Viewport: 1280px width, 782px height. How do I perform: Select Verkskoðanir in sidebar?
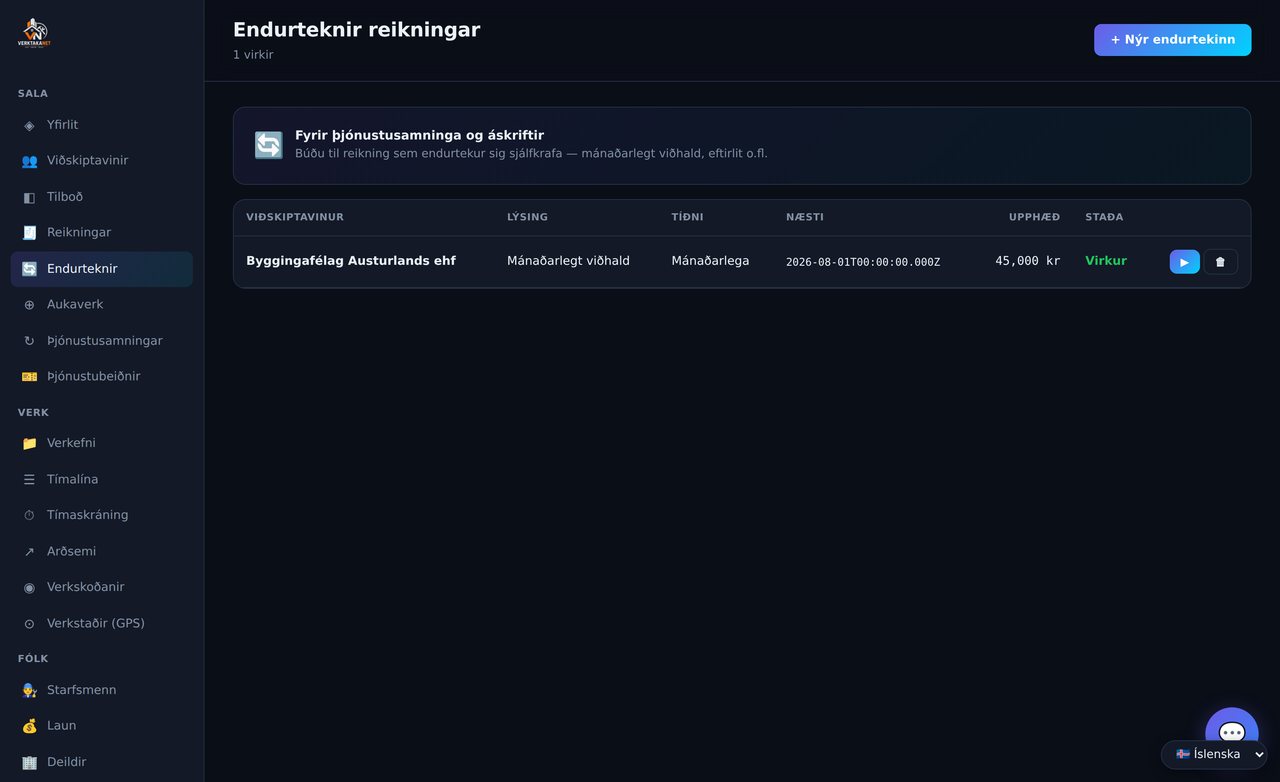102,587
